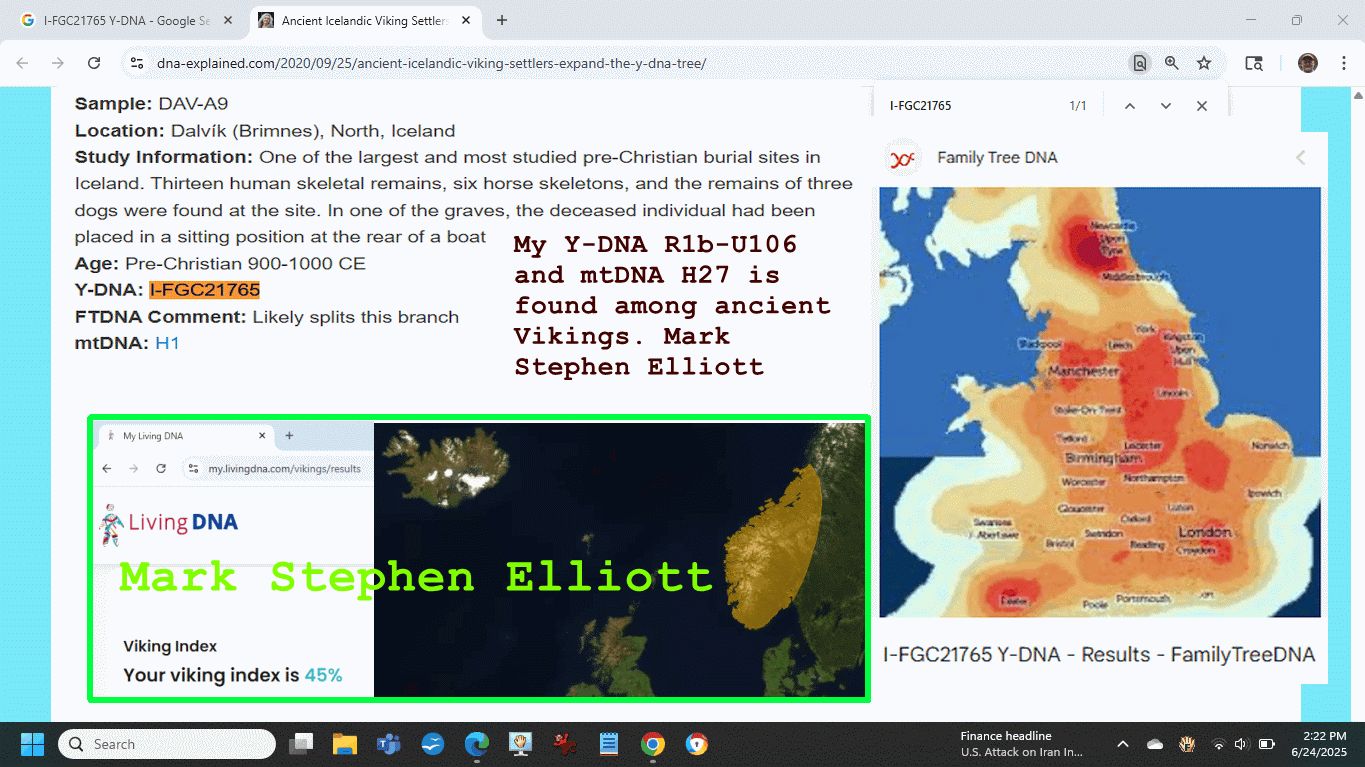Switch to the I-FGC21765 Y-DNA Google tab
1365x767 pixels.
[x=125, y=20]
